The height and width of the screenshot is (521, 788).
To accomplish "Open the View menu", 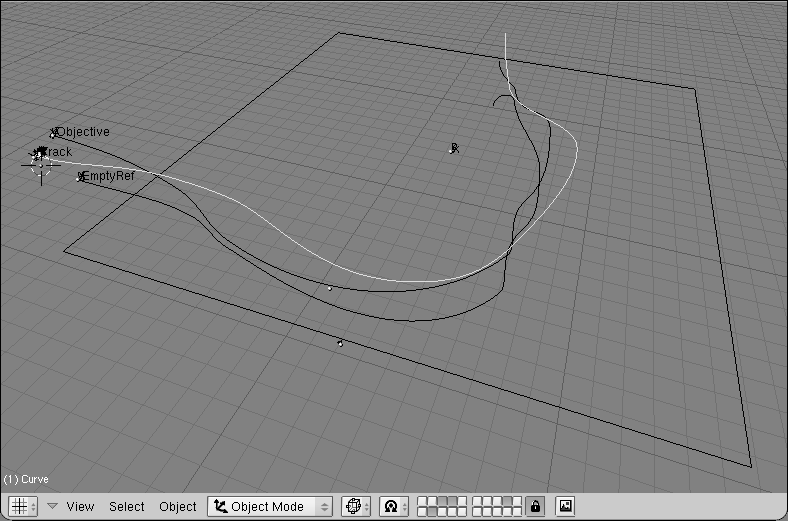I will 80,506.
